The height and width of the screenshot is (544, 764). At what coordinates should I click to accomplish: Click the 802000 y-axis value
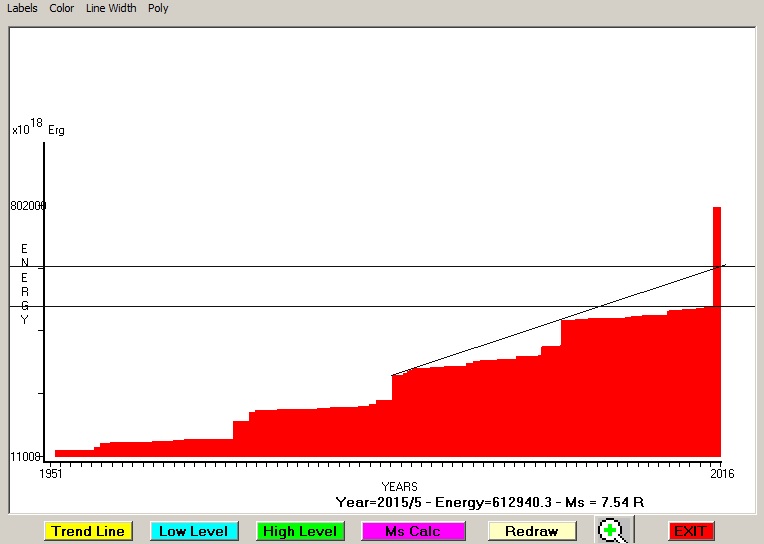click(28, 206)
